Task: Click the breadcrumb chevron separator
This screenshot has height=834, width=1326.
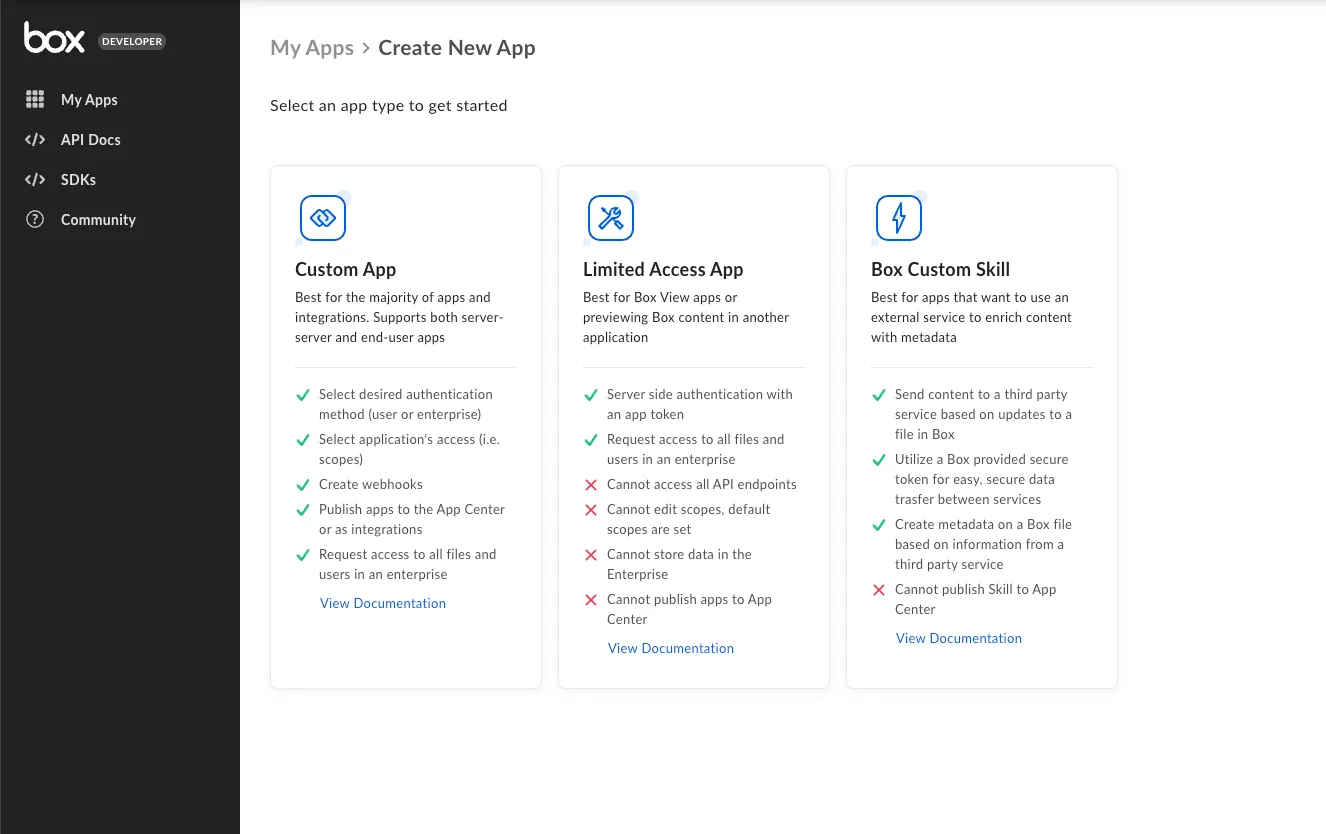Action: (366, 48)
